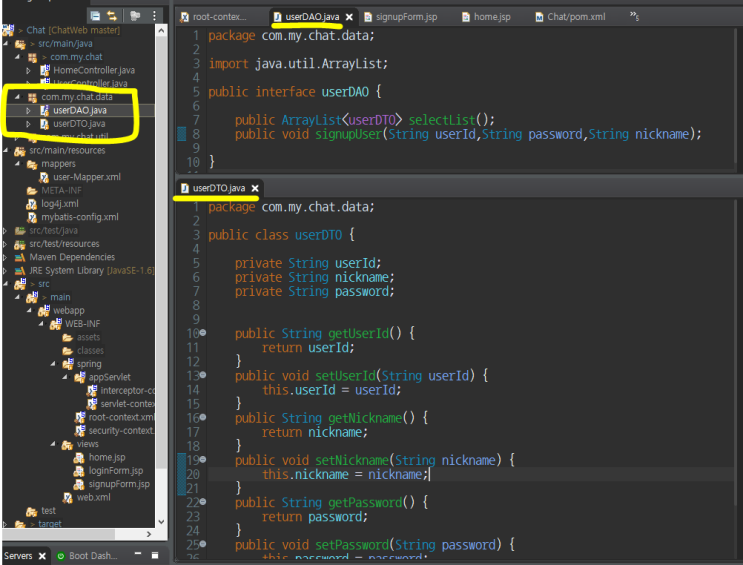Click the WEB-INF folder icon
Screen dimensions: 743x565
(x=56, y=324)
